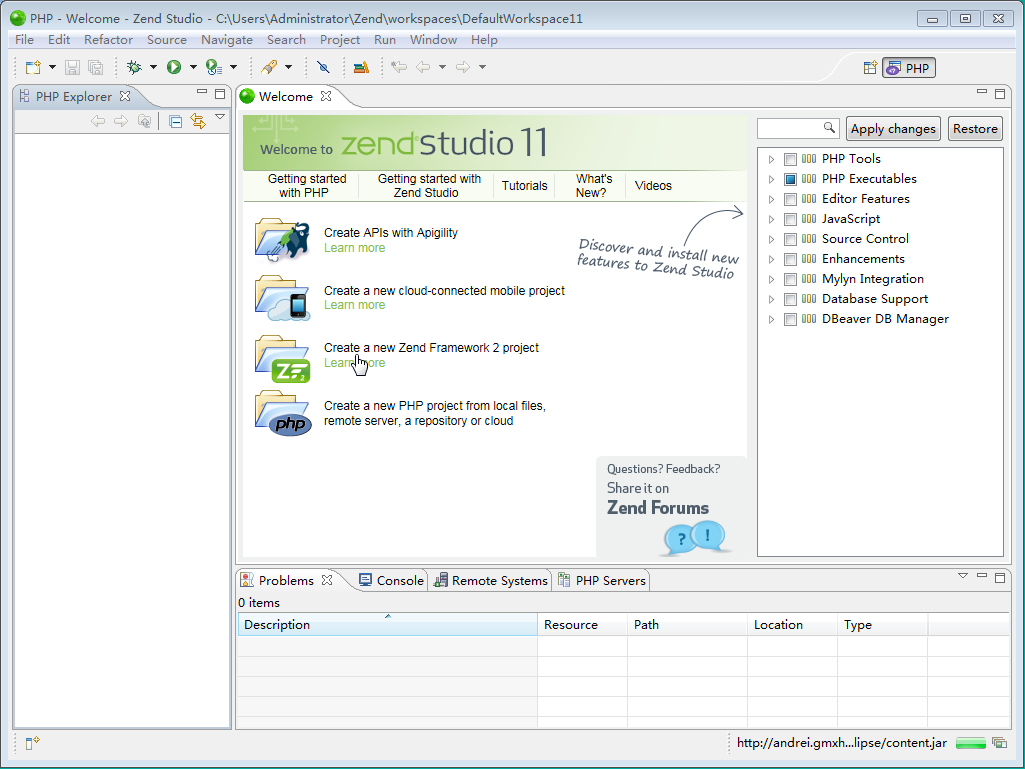1025x769 pixels.
Task: Open the Run dropdown arrow
Action: (193, 67)
